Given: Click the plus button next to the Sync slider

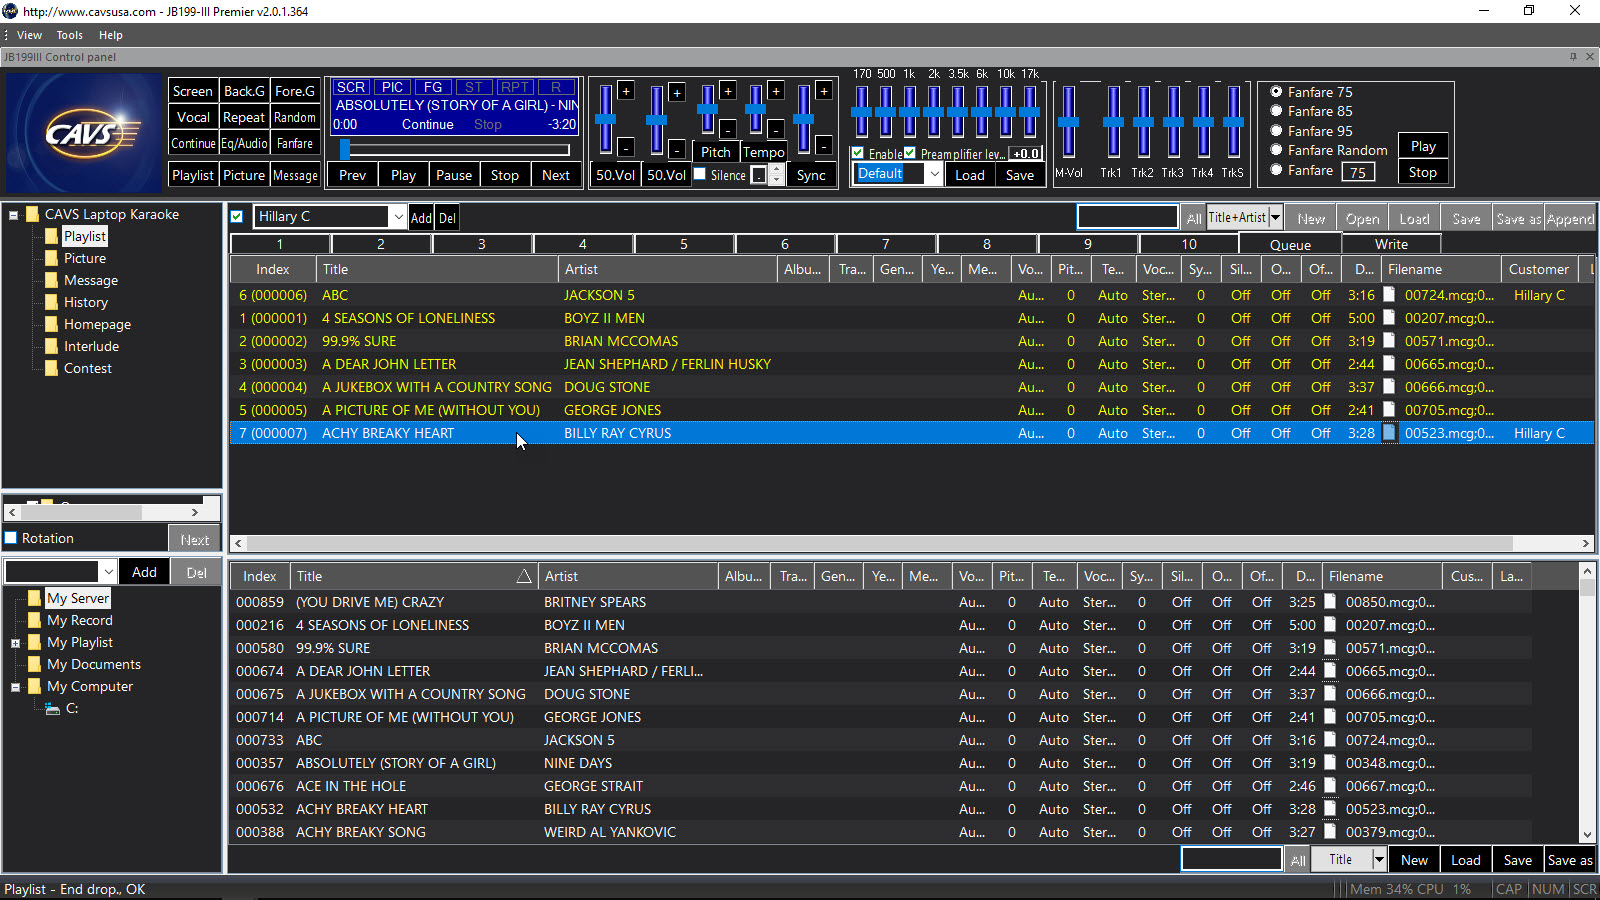Looking at the screenshot, I should pos(824,91).
